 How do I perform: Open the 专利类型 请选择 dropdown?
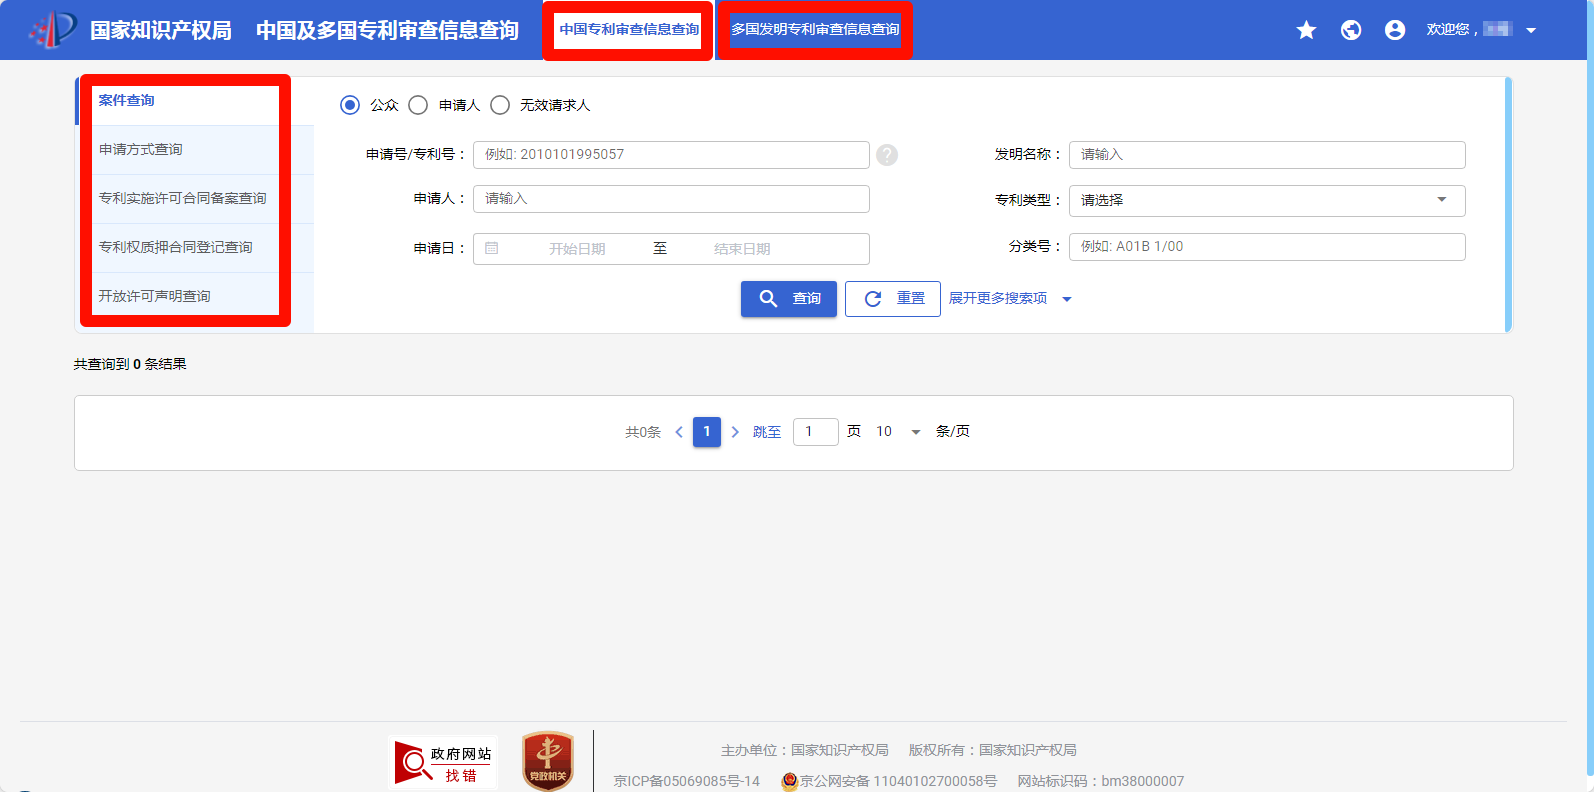click(1267, 200)
